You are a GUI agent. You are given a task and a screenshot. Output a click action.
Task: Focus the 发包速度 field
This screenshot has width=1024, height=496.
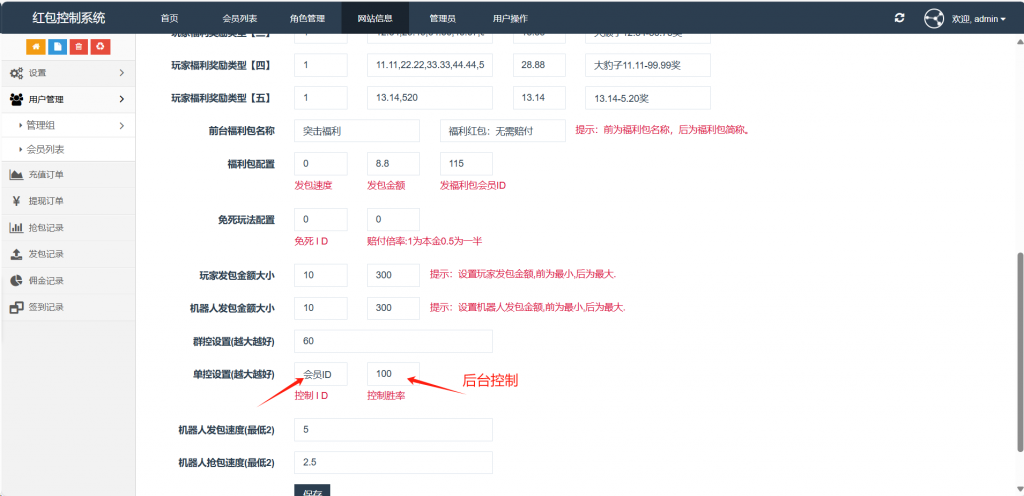pos(321,164)
